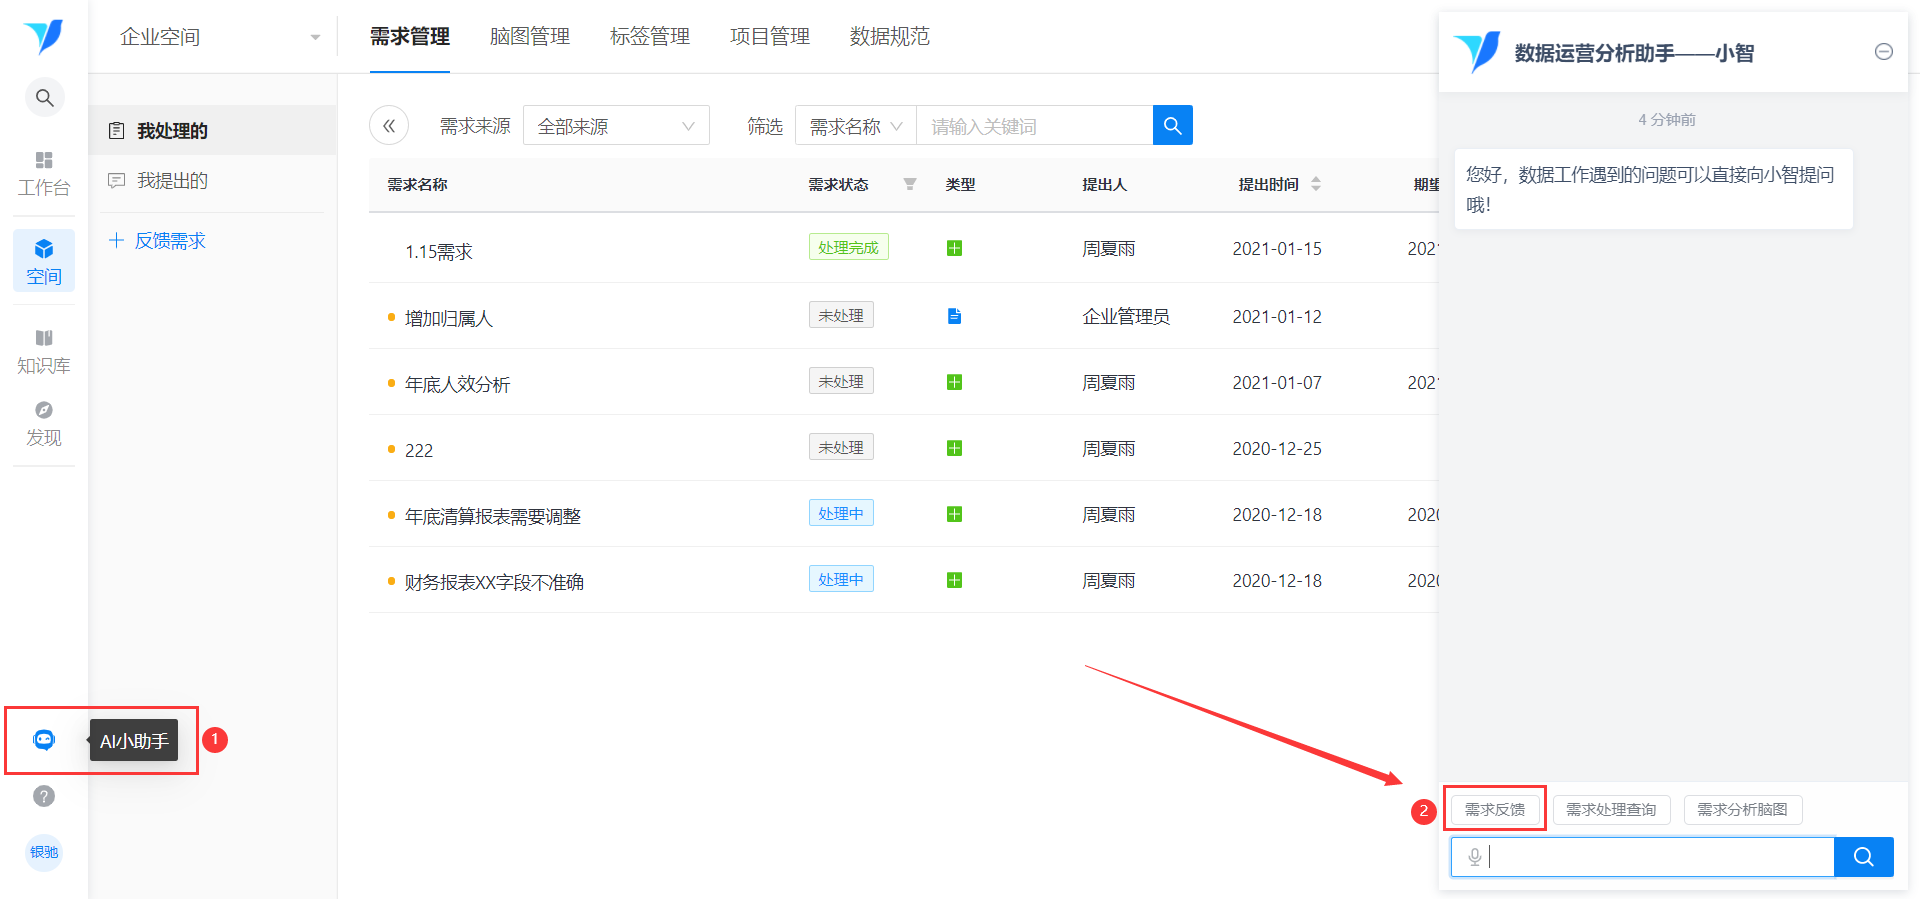Click the 未处理 tag for 增加归属人

[x=841, y=315]
